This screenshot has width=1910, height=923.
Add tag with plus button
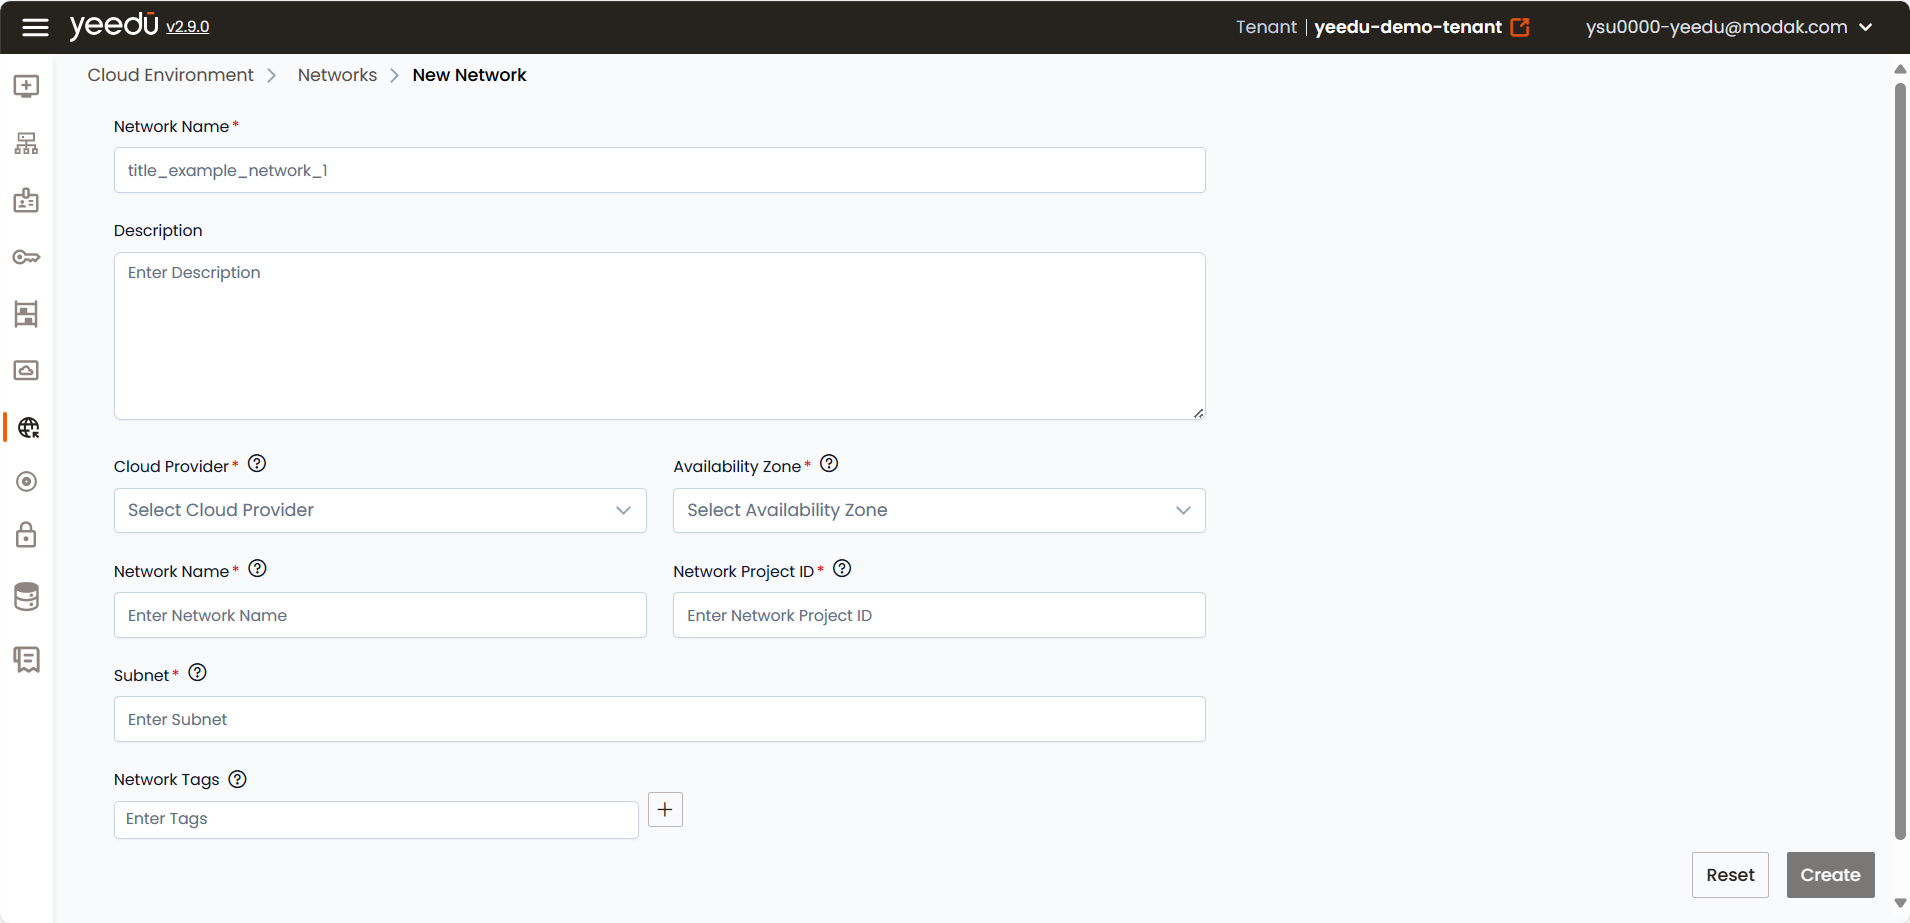click(x=665, y=809)
